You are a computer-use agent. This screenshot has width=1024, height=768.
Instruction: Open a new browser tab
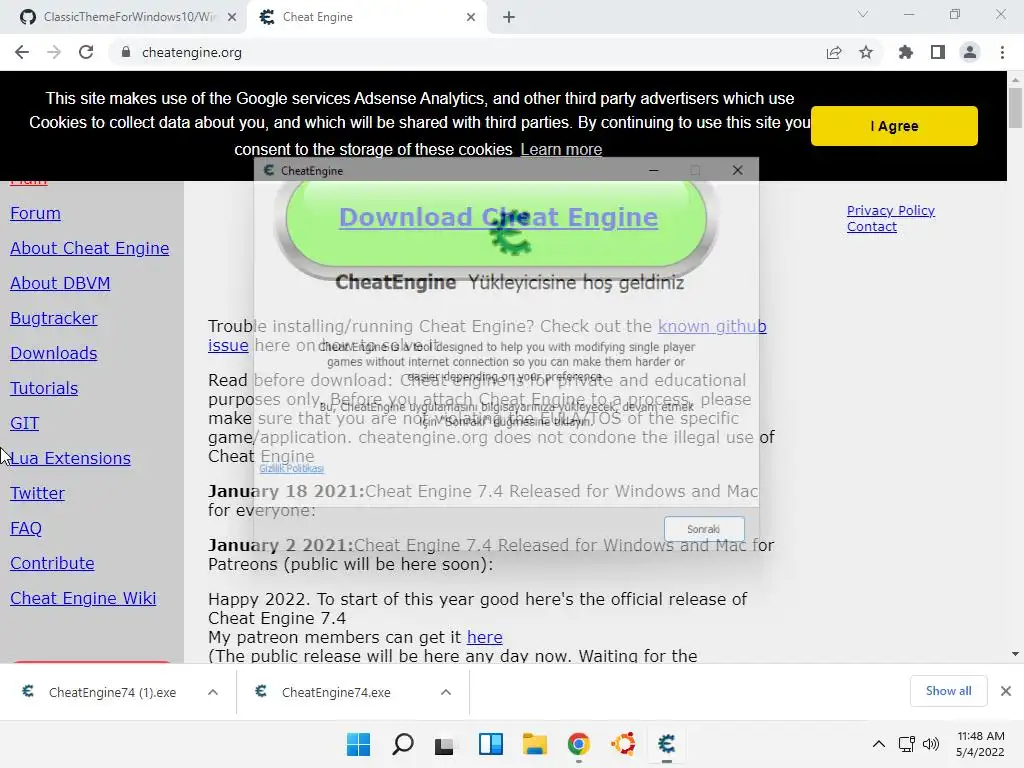(509, 17)
